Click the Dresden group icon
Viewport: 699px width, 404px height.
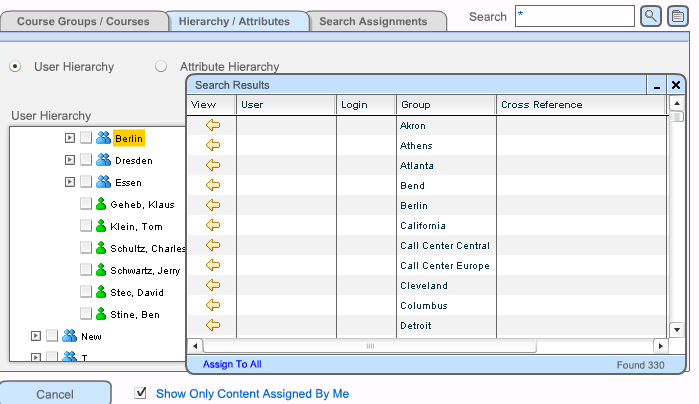(x=103, y=160)
